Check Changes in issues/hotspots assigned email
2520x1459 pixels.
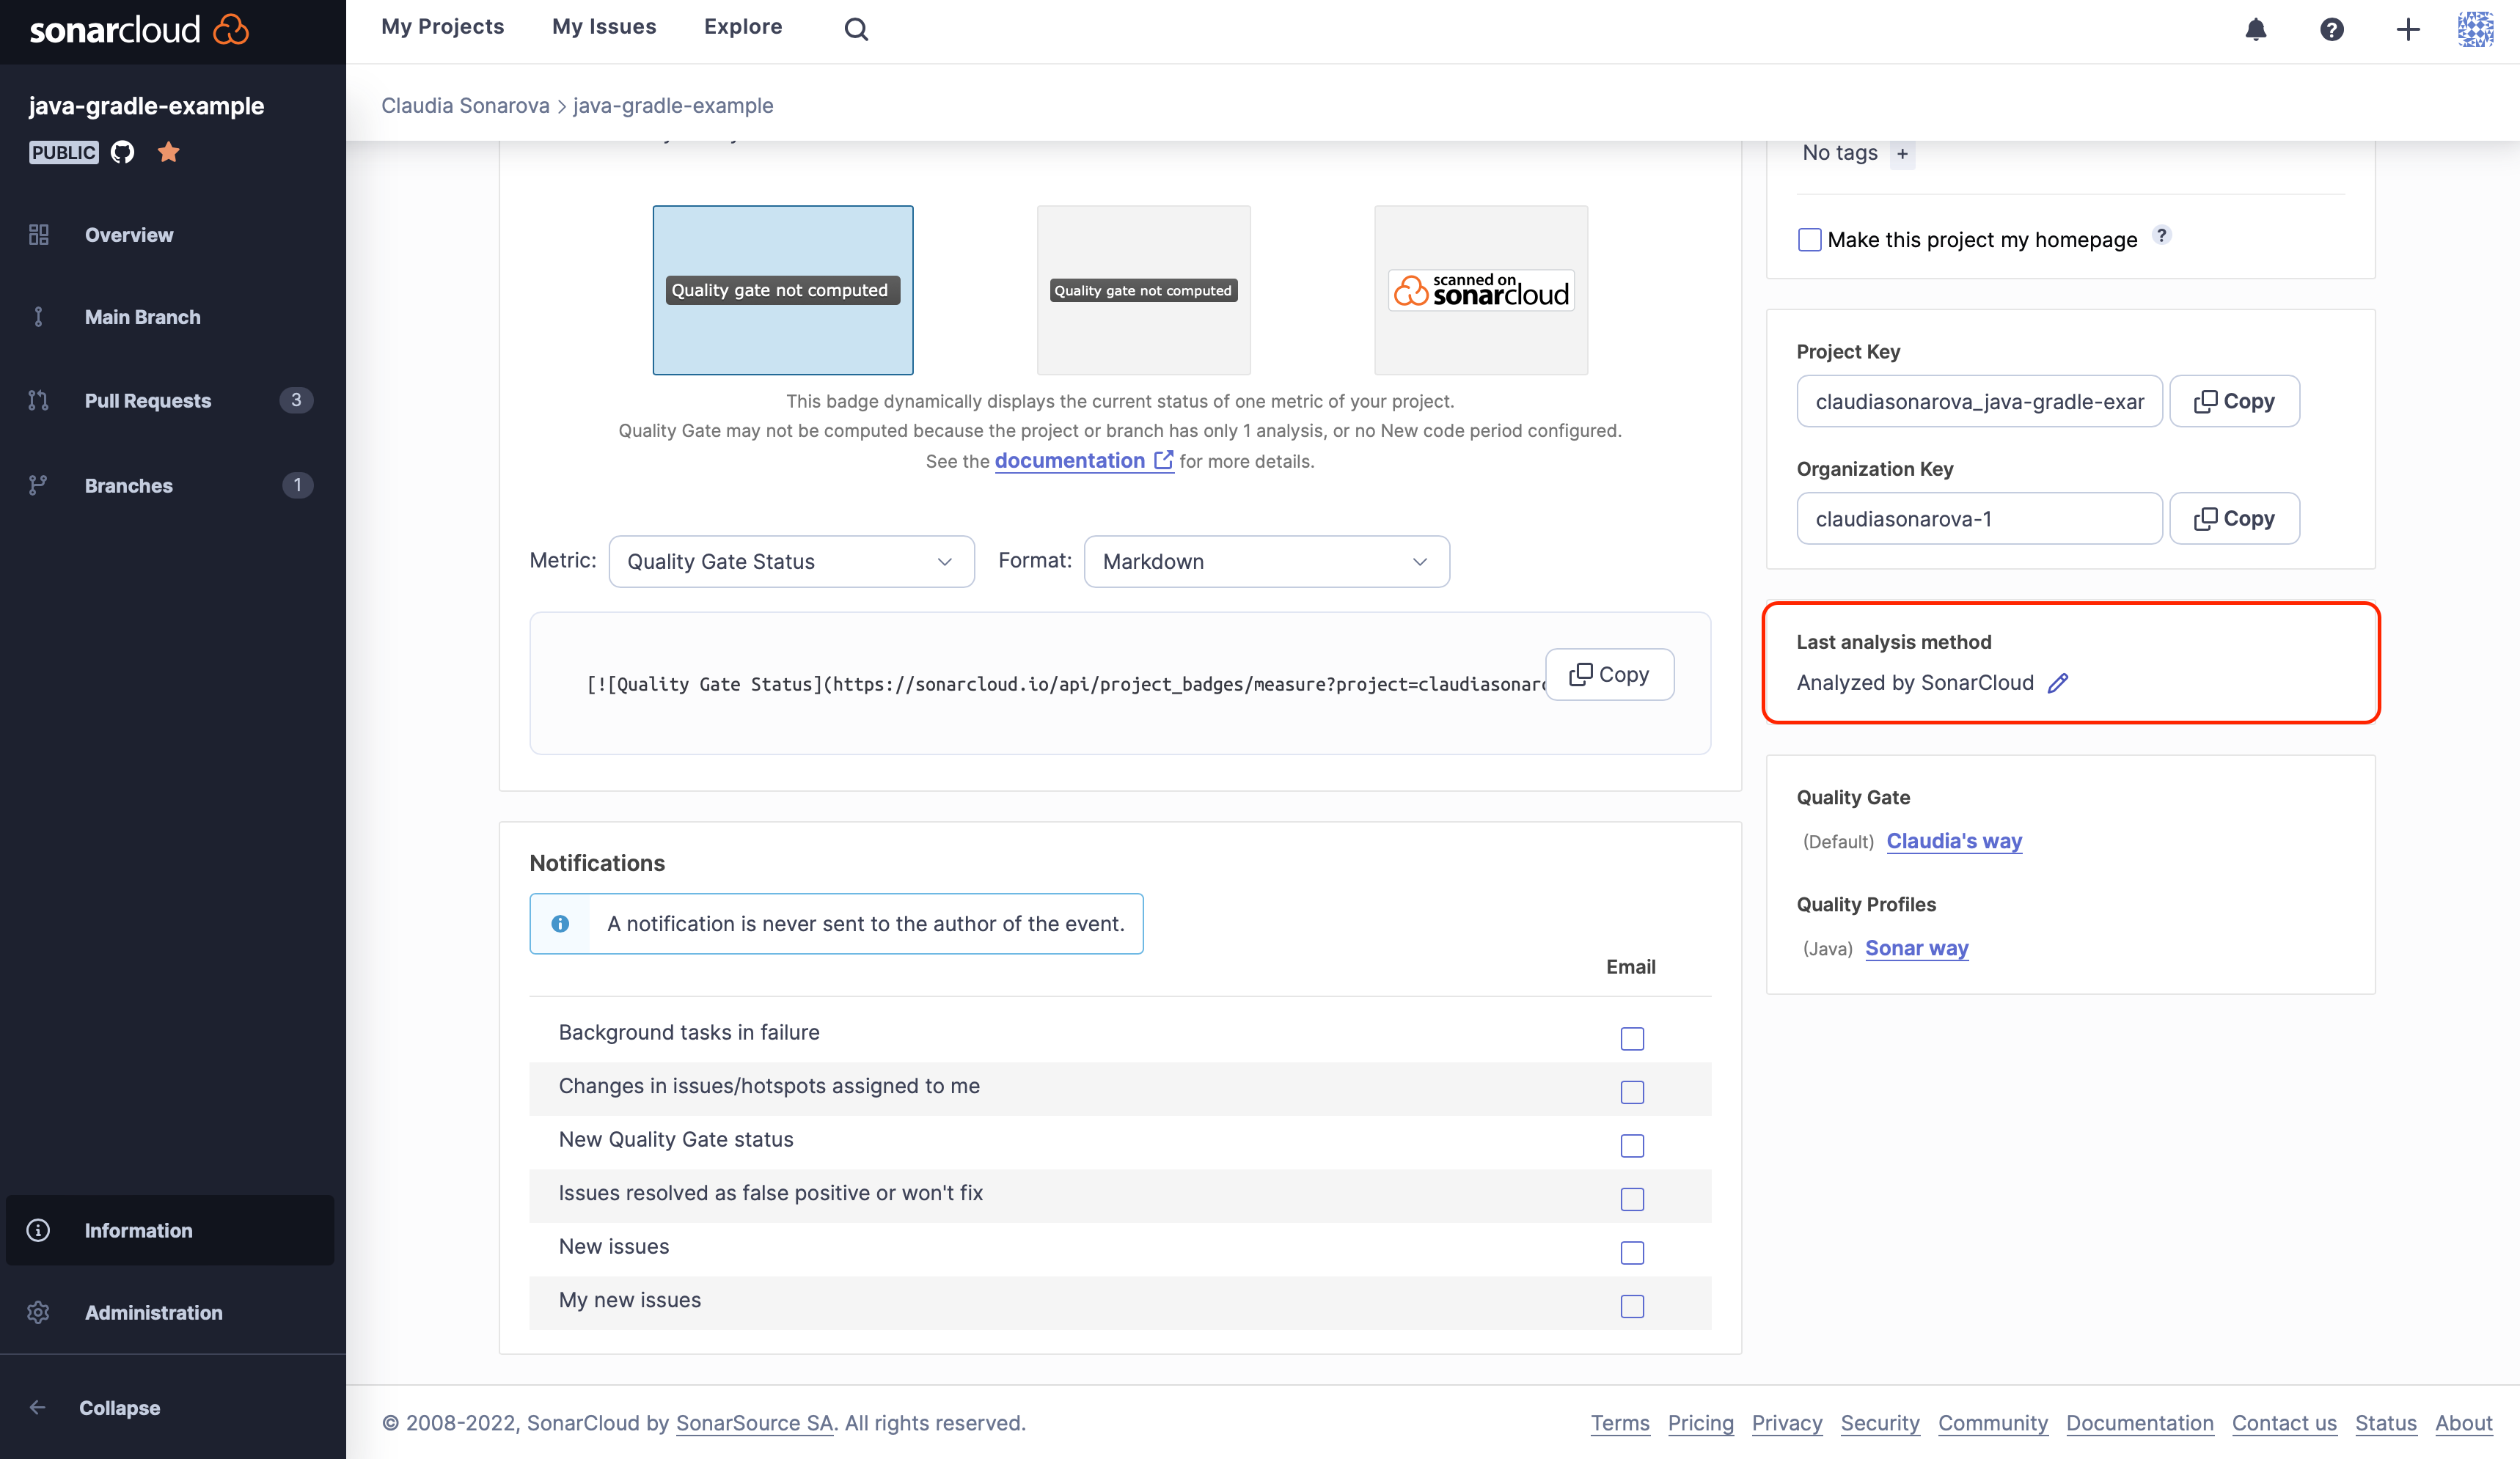click(1632, 1092)
